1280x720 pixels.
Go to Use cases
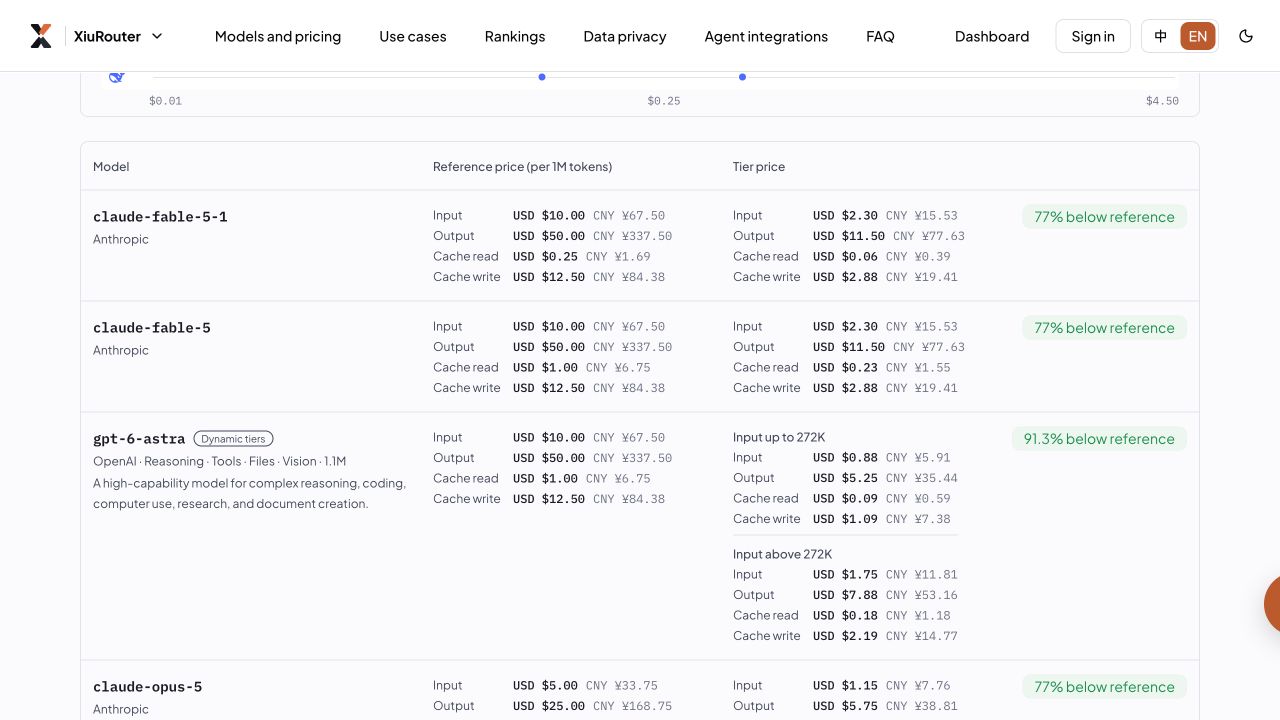[413, 36]
